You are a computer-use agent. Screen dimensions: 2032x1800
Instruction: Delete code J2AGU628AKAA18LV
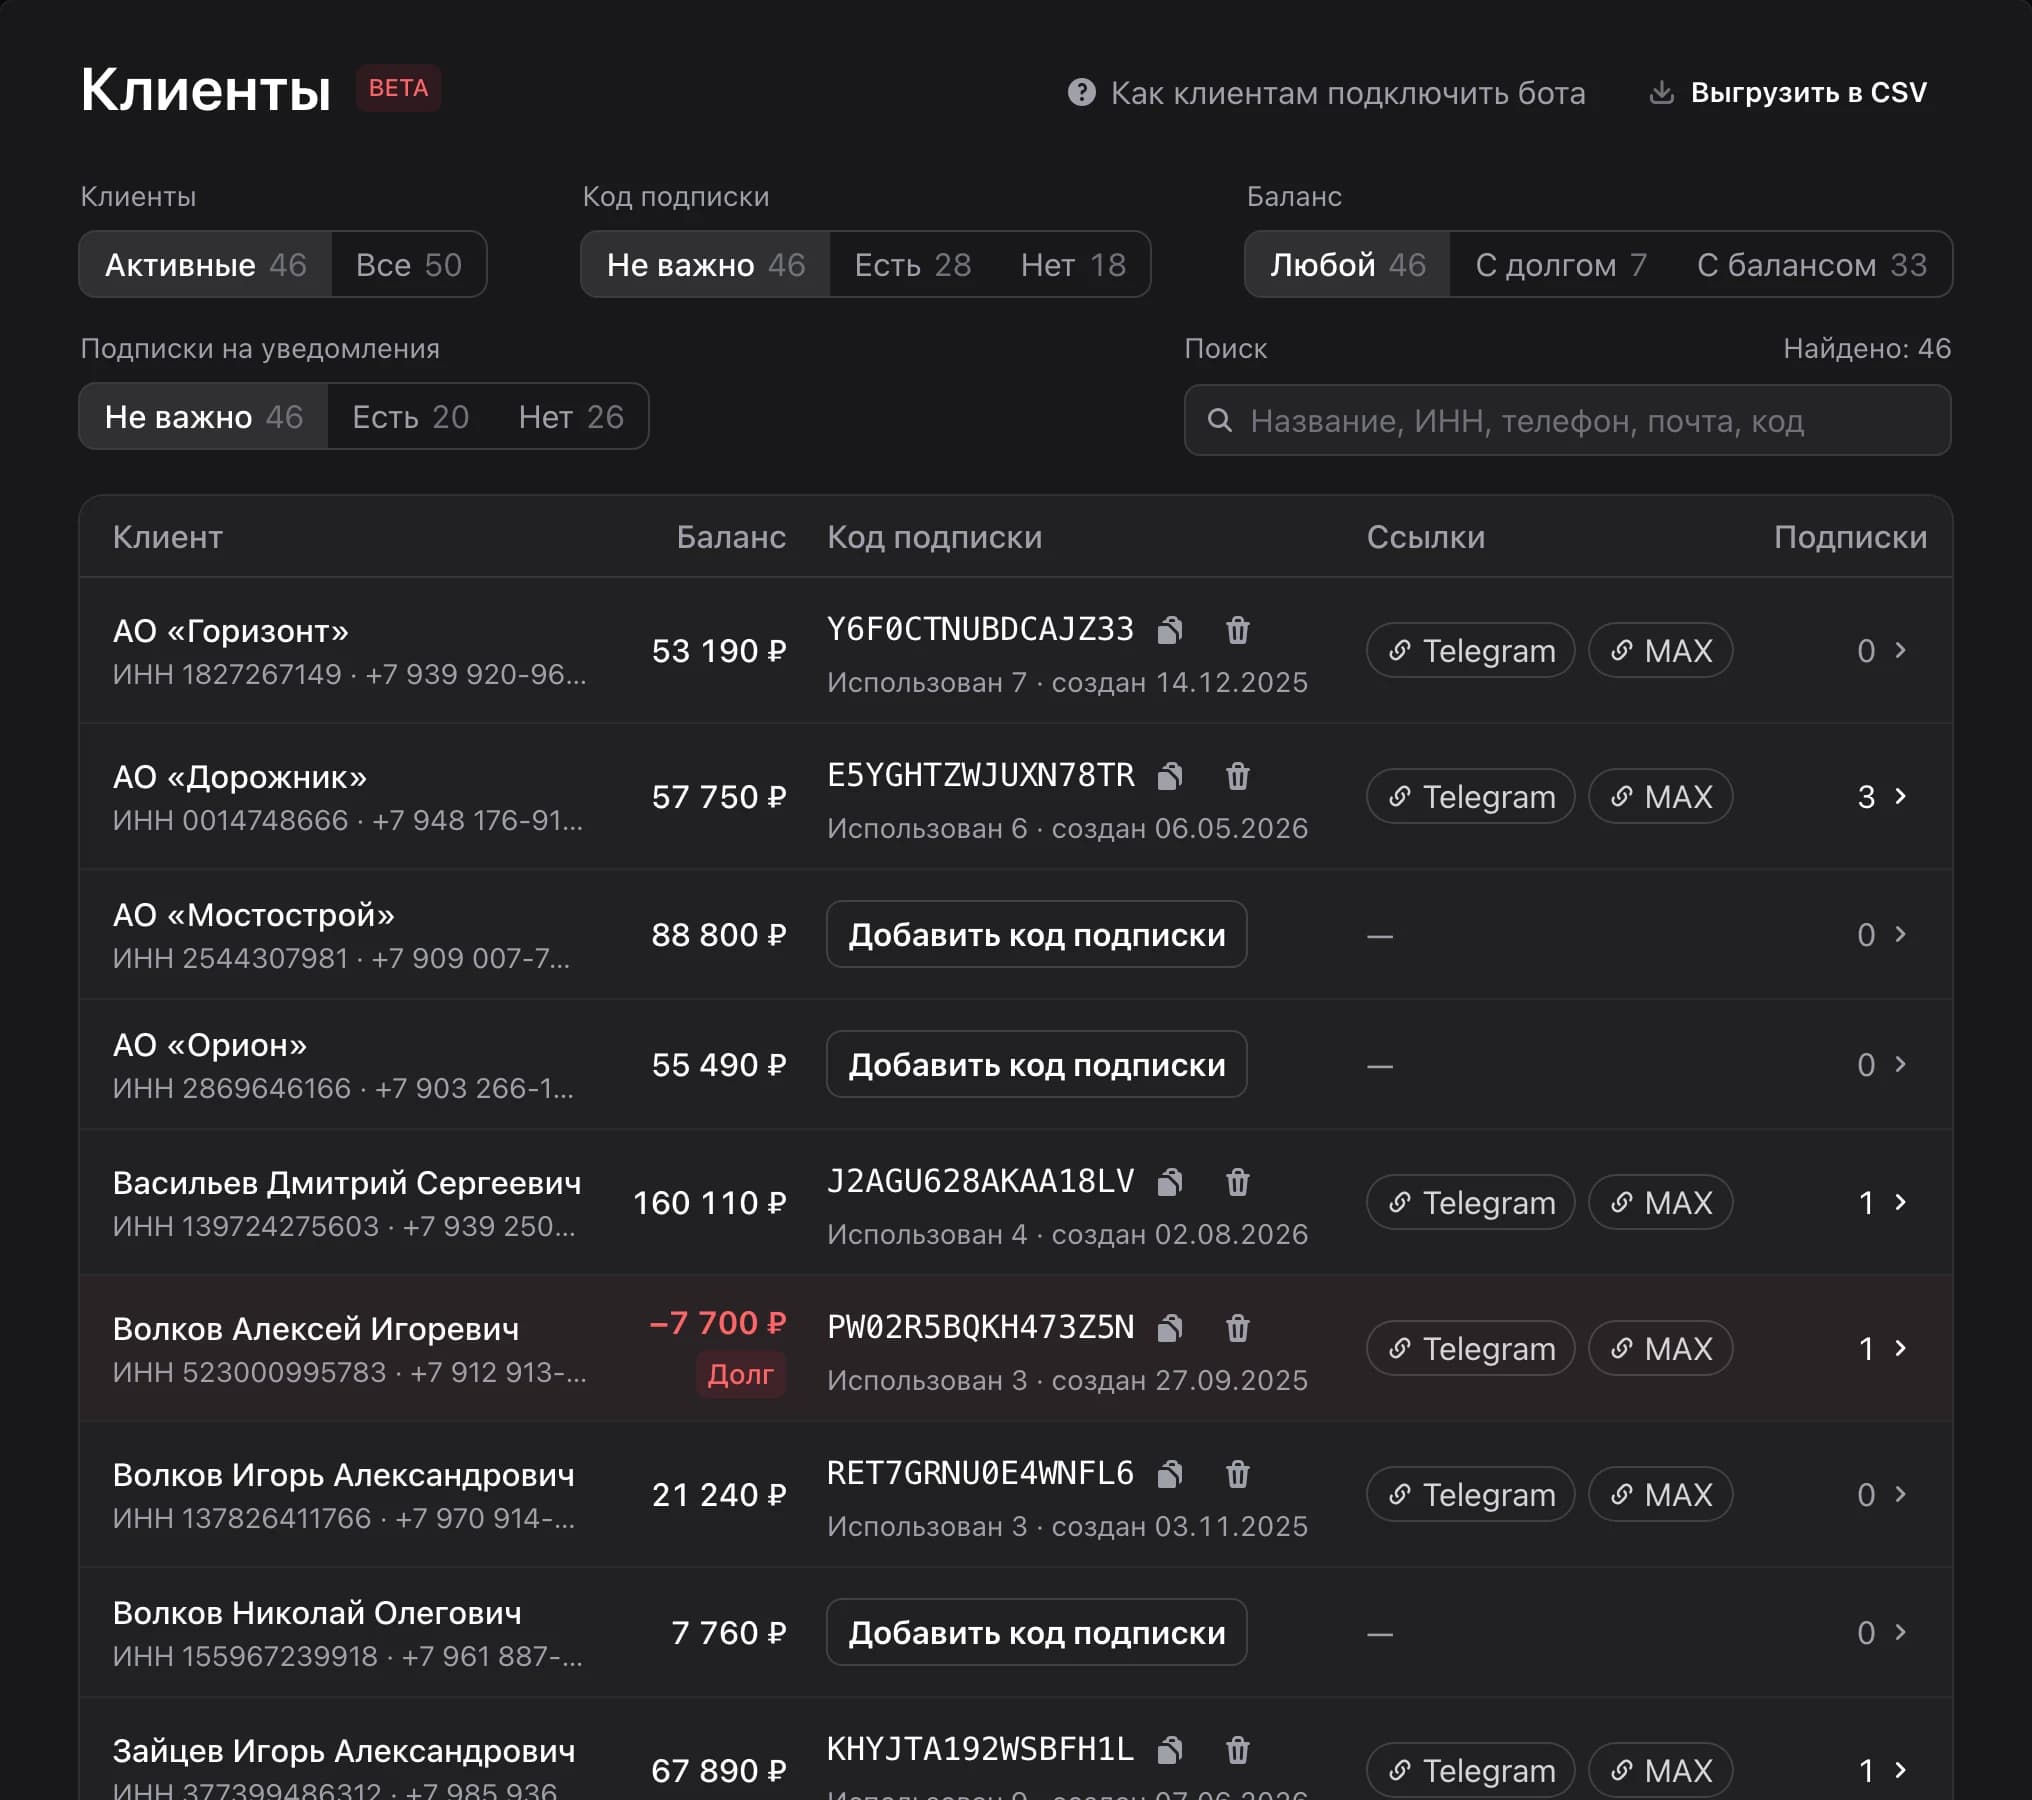[x=1238, y=1182]
